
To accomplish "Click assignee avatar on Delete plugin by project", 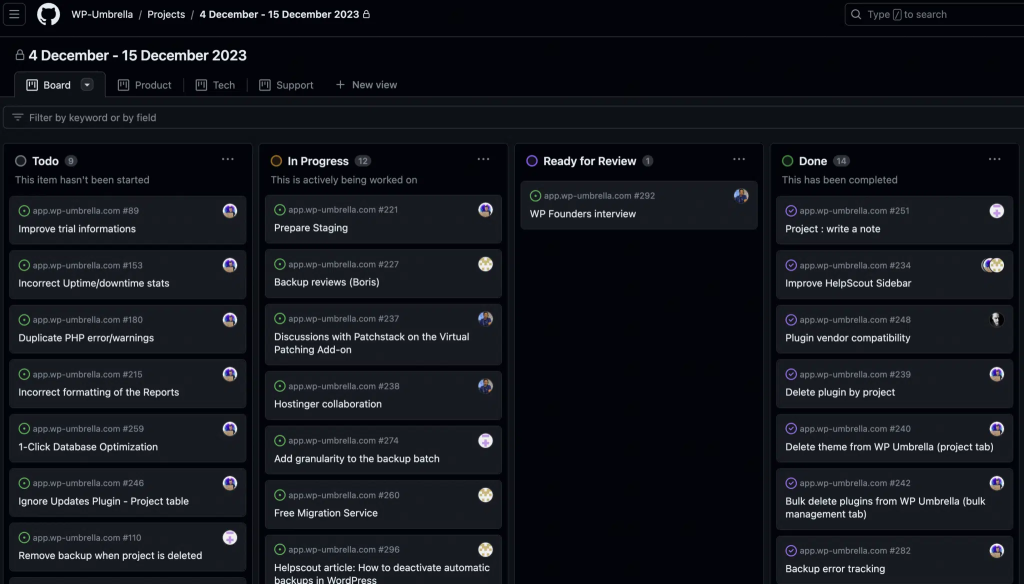I will pos(997,374).
